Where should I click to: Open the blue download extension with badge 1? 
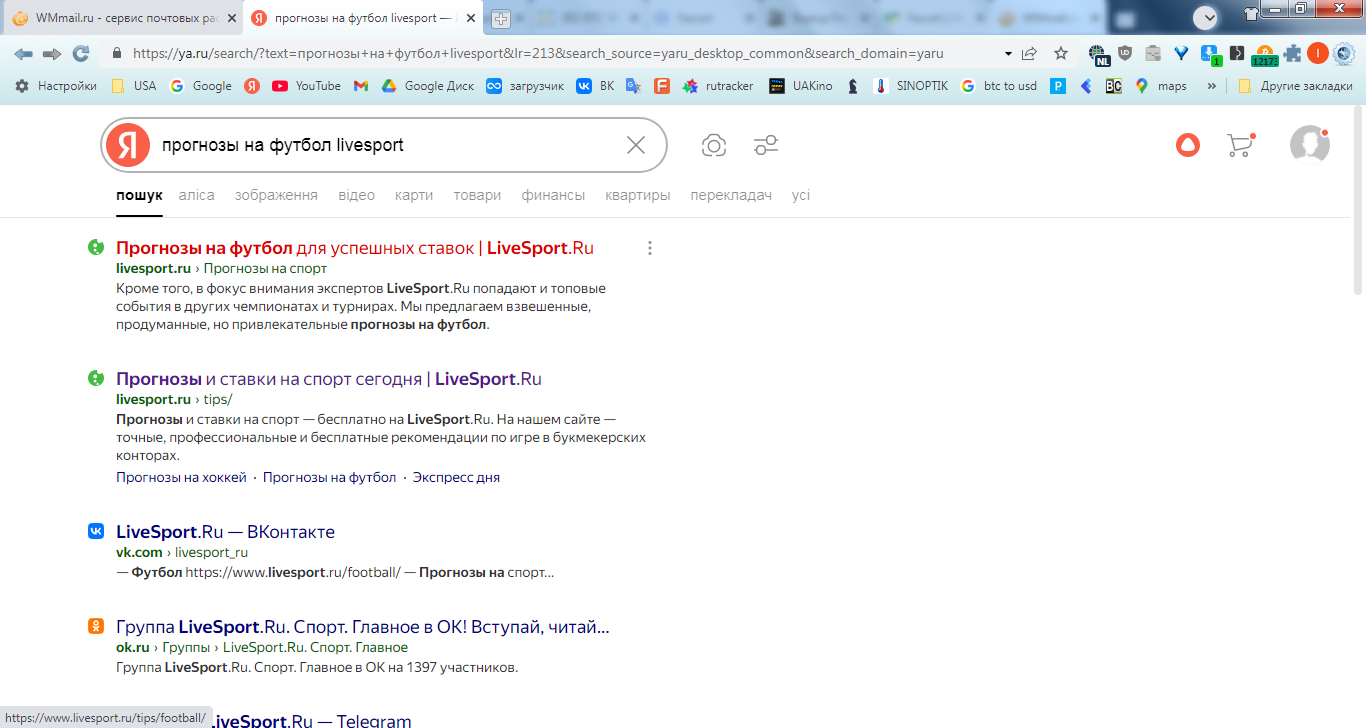1210,55
